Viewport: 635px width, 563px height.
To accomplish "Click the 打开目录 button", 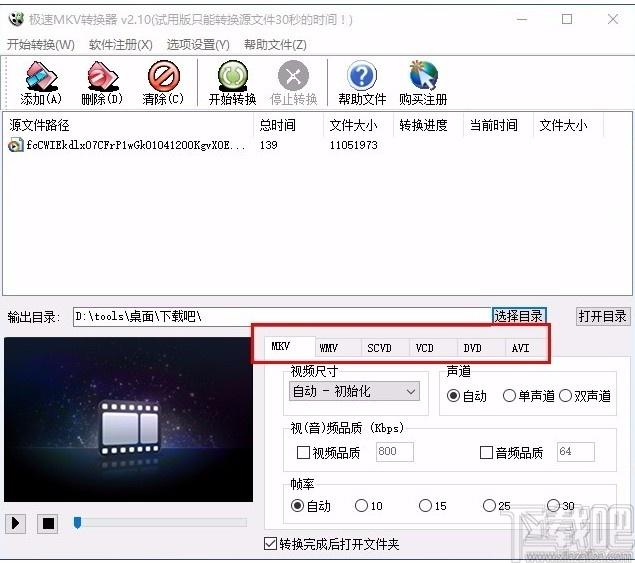I will pos(603,316).
